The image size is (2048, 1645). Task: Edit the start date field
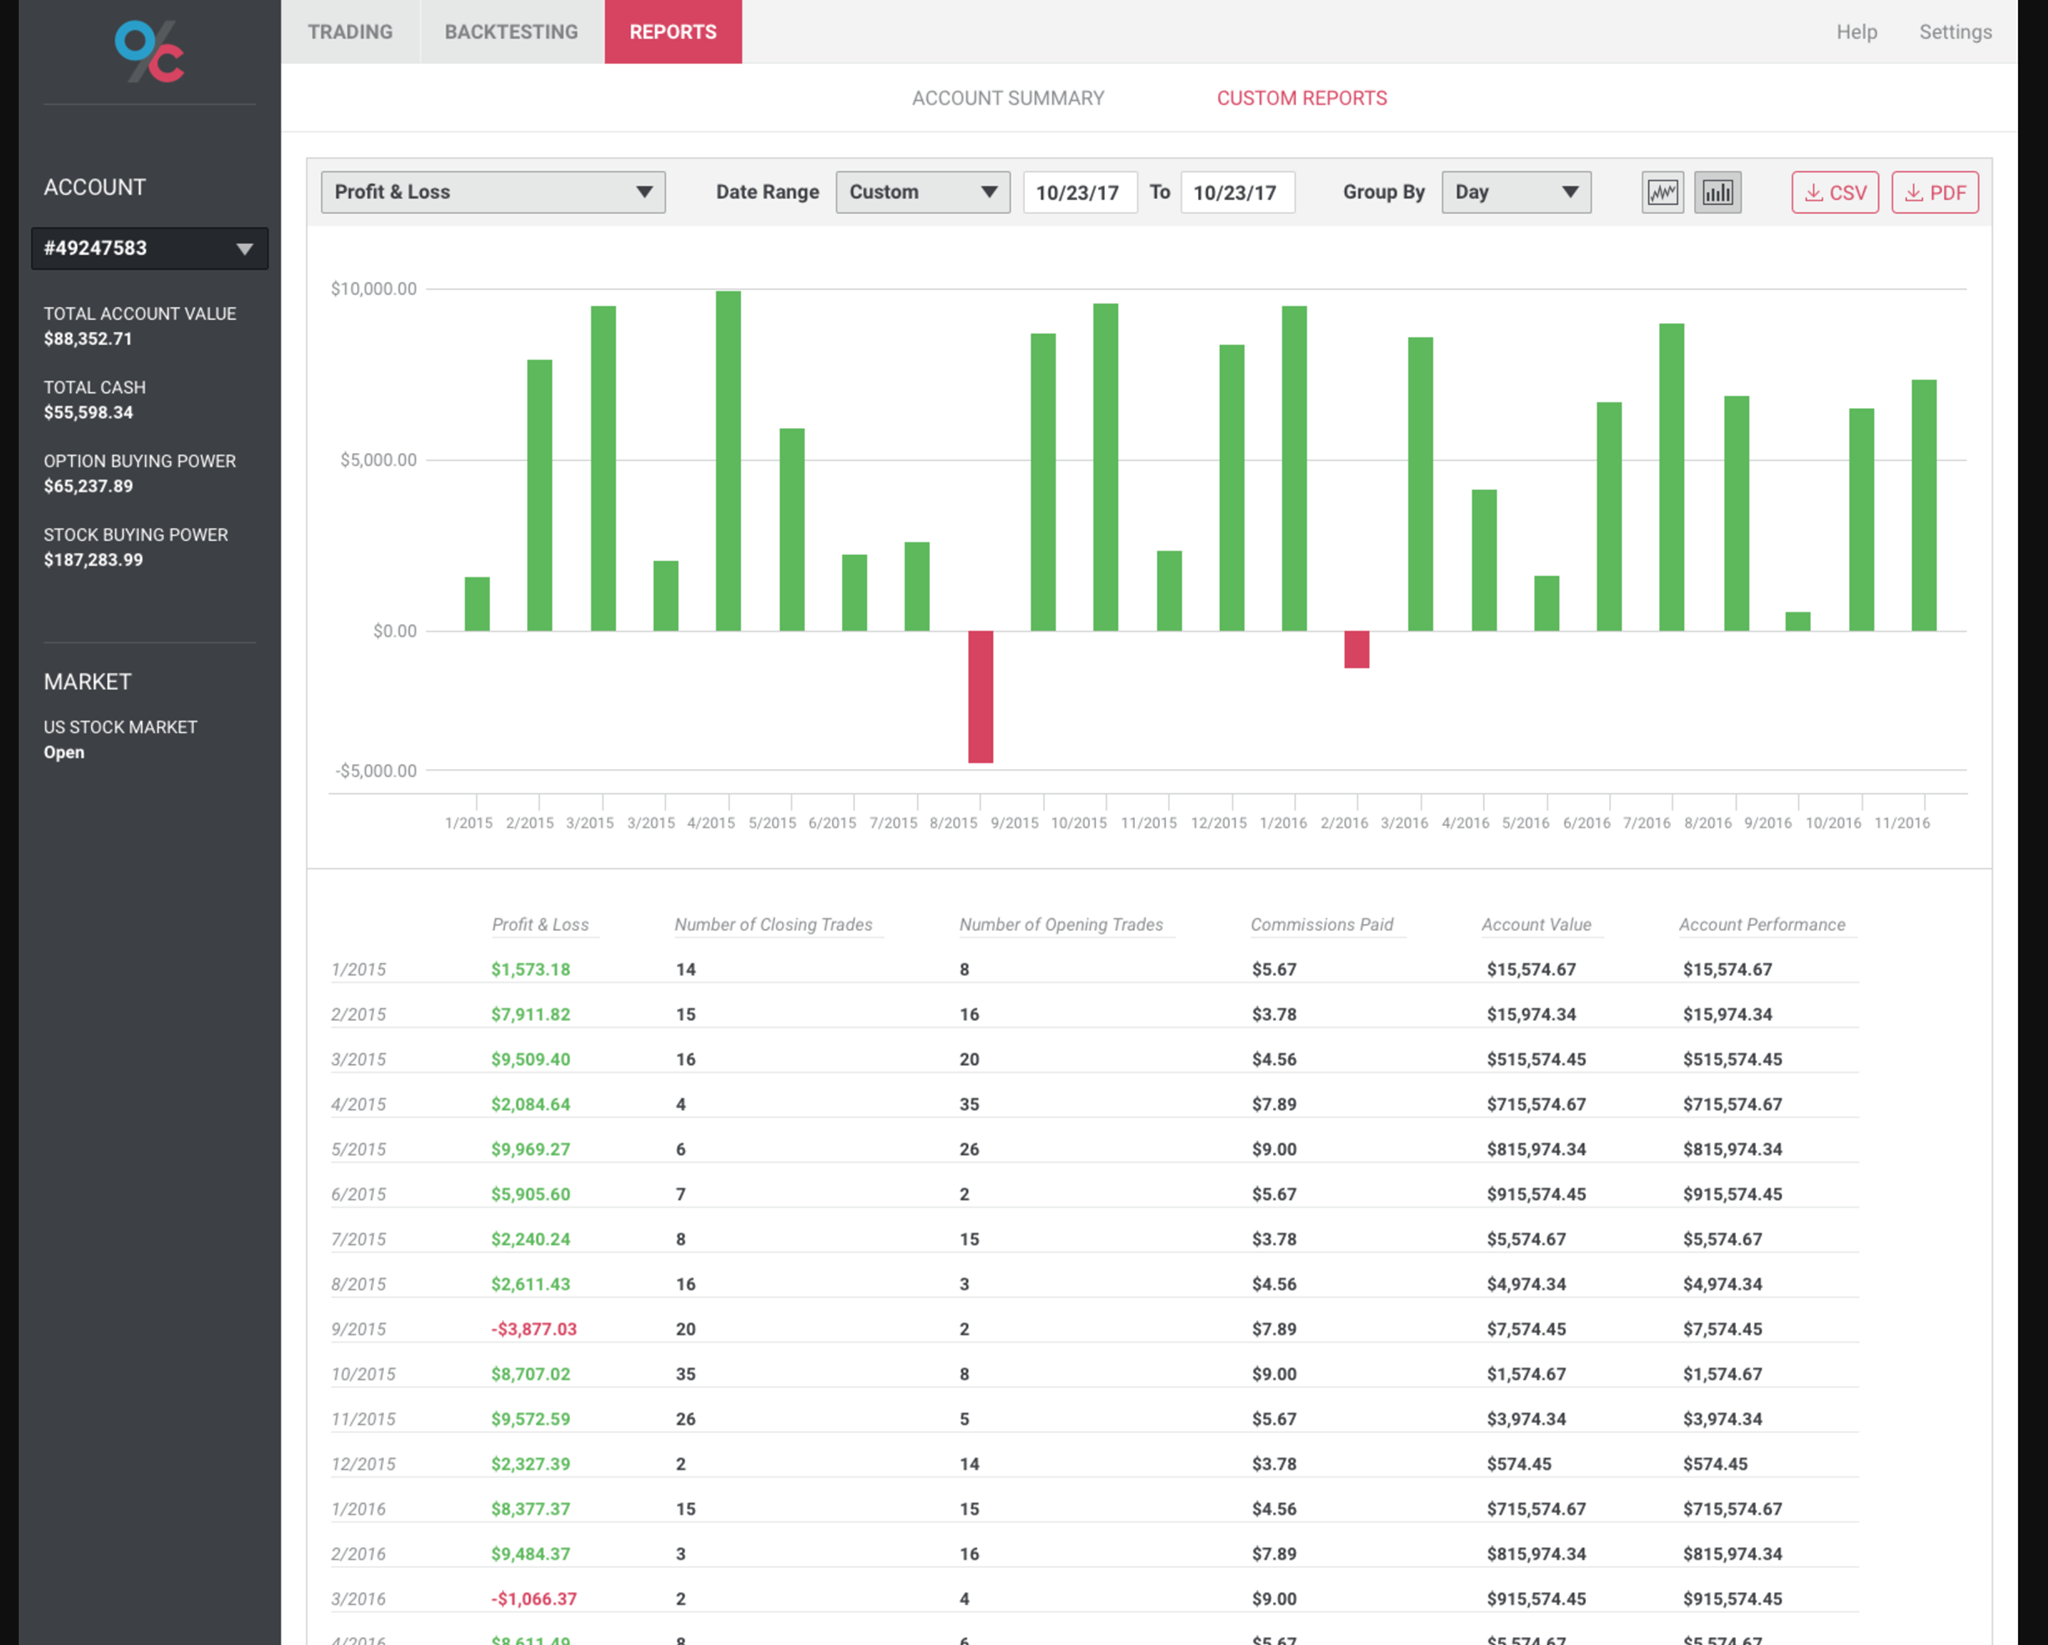[x=1080, y=192]
